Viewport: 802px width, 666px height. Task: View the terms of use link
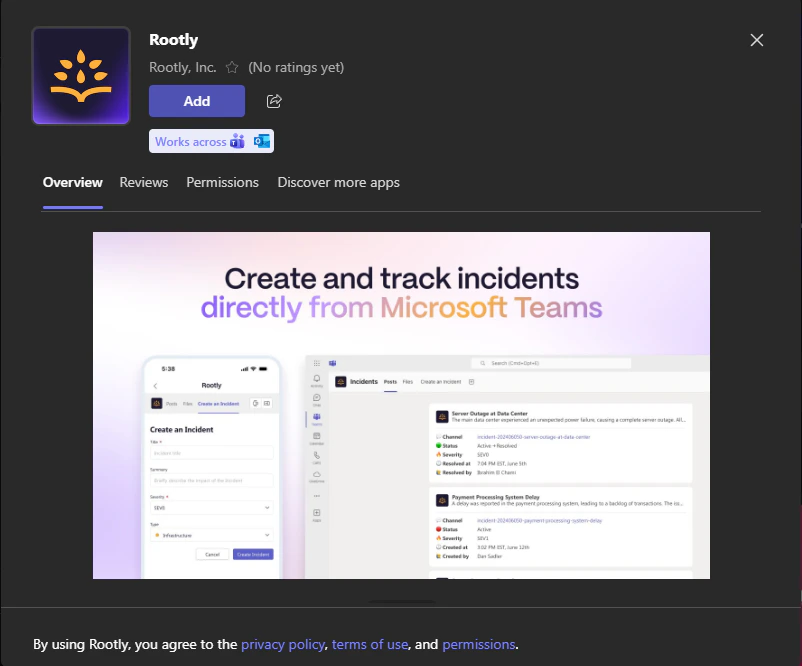[x=370, y=644]
